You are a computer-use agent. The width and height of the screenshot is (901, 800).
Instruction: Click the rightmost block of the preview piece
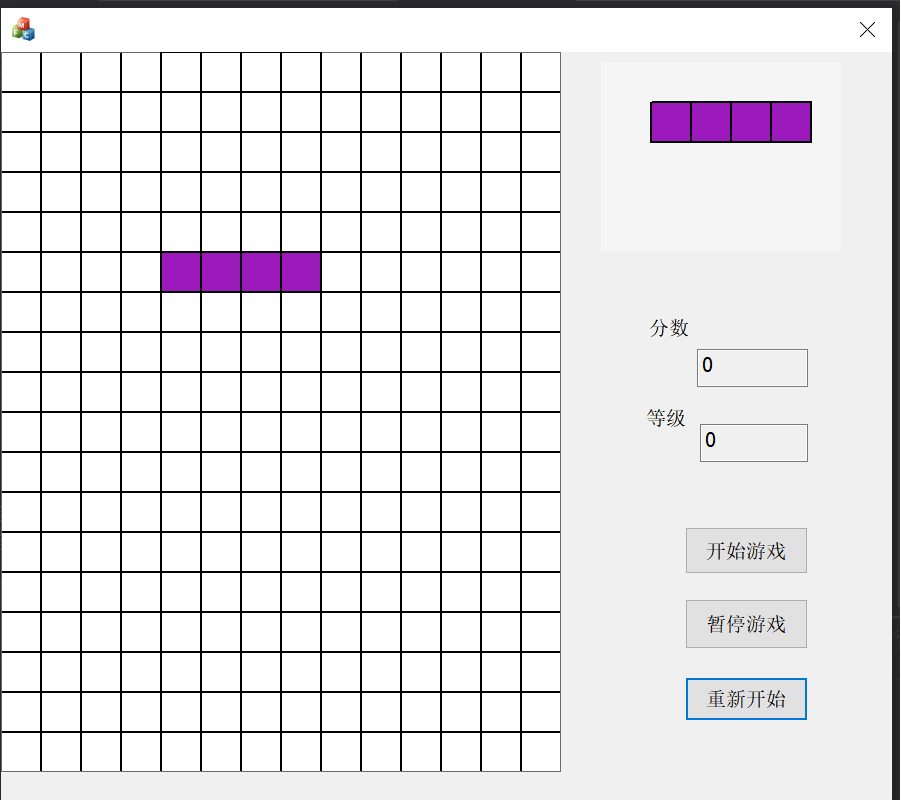point(790,120)
